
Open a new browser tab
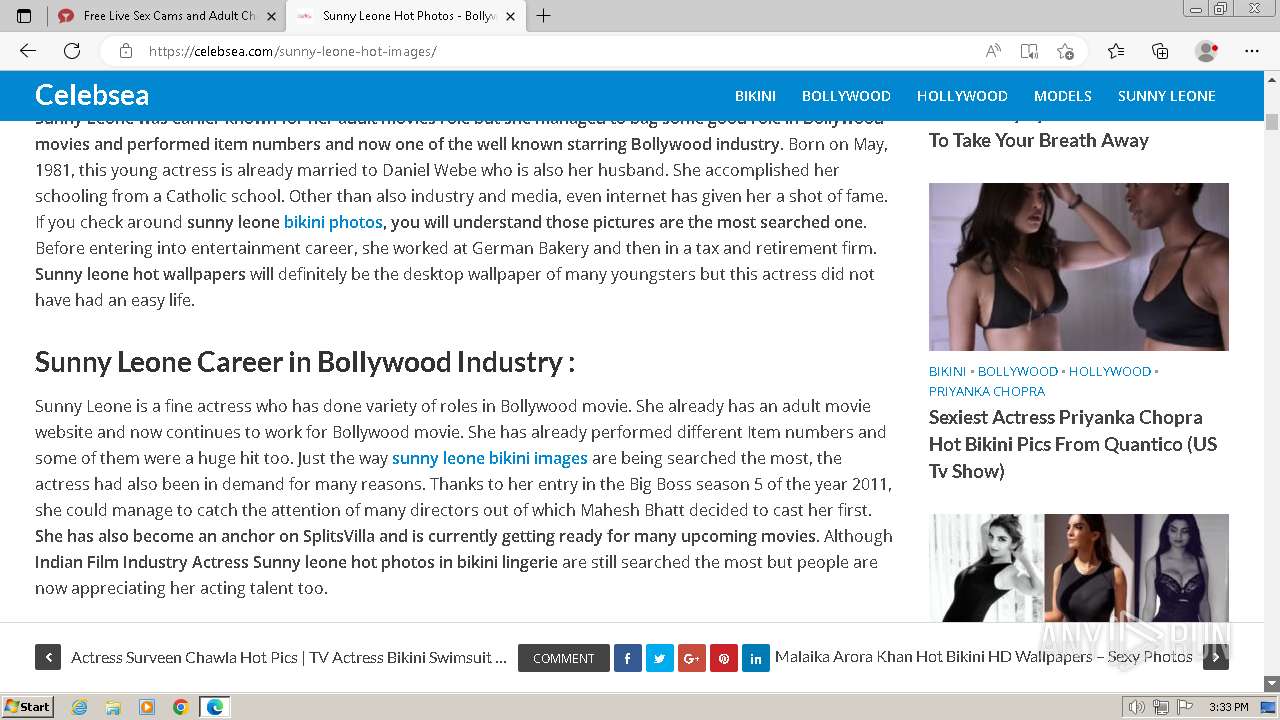click(x=544, y=16)
